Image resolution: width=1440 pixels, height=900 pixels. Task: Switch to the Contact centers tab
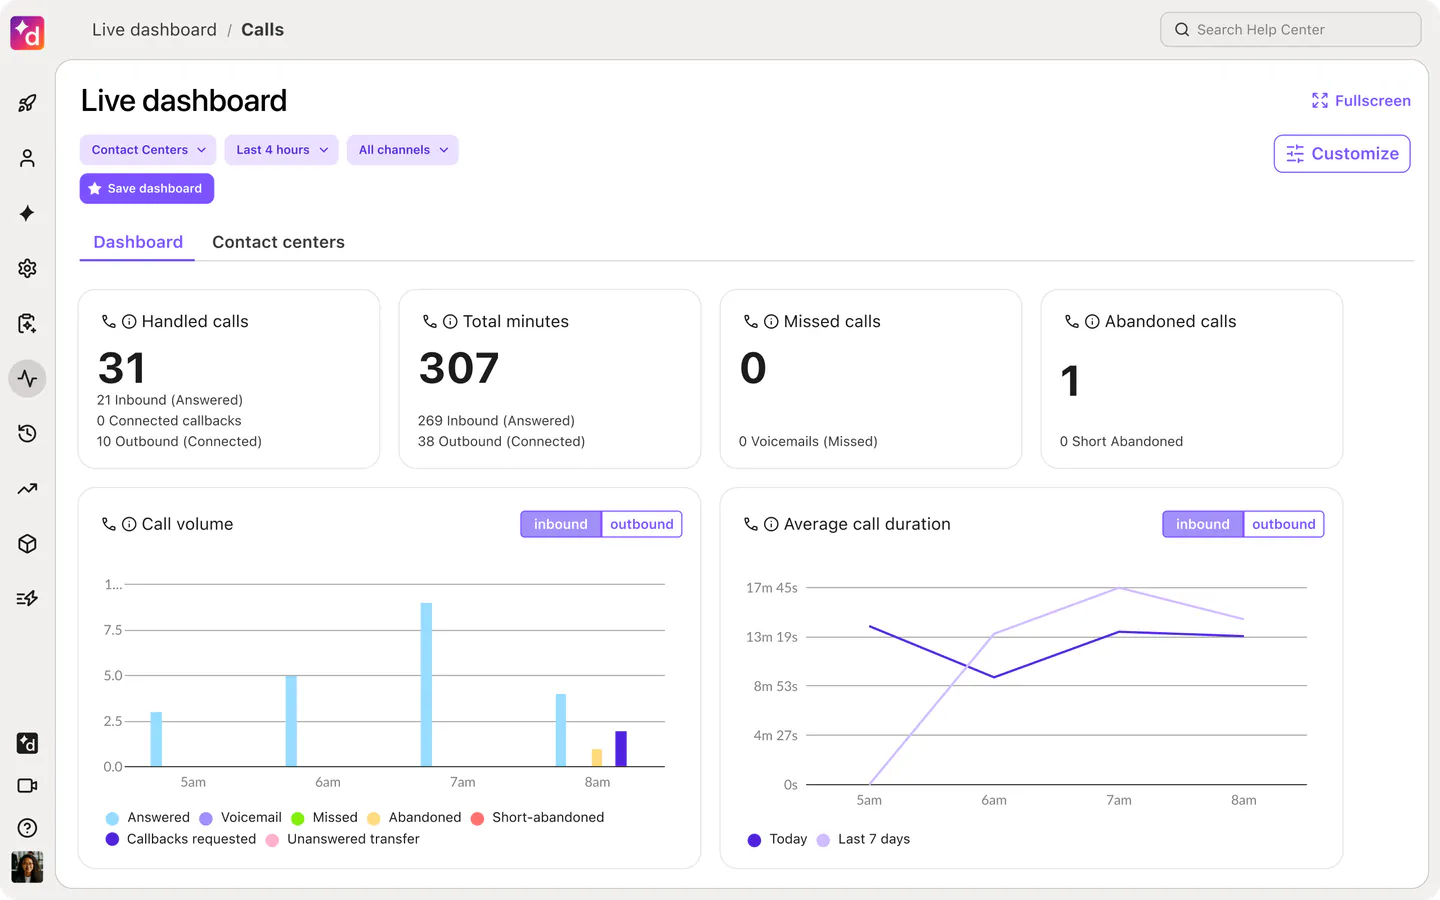(x=278, y=242)
